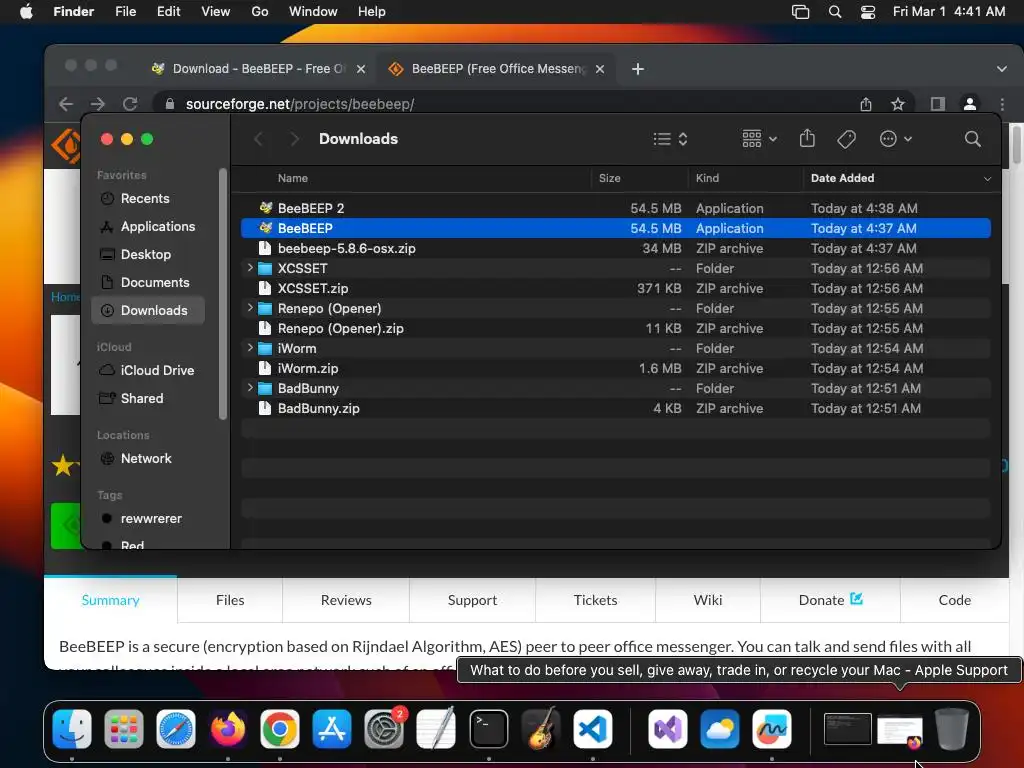
Task: Toggle Chrome side panel
Action: [938, 104]
